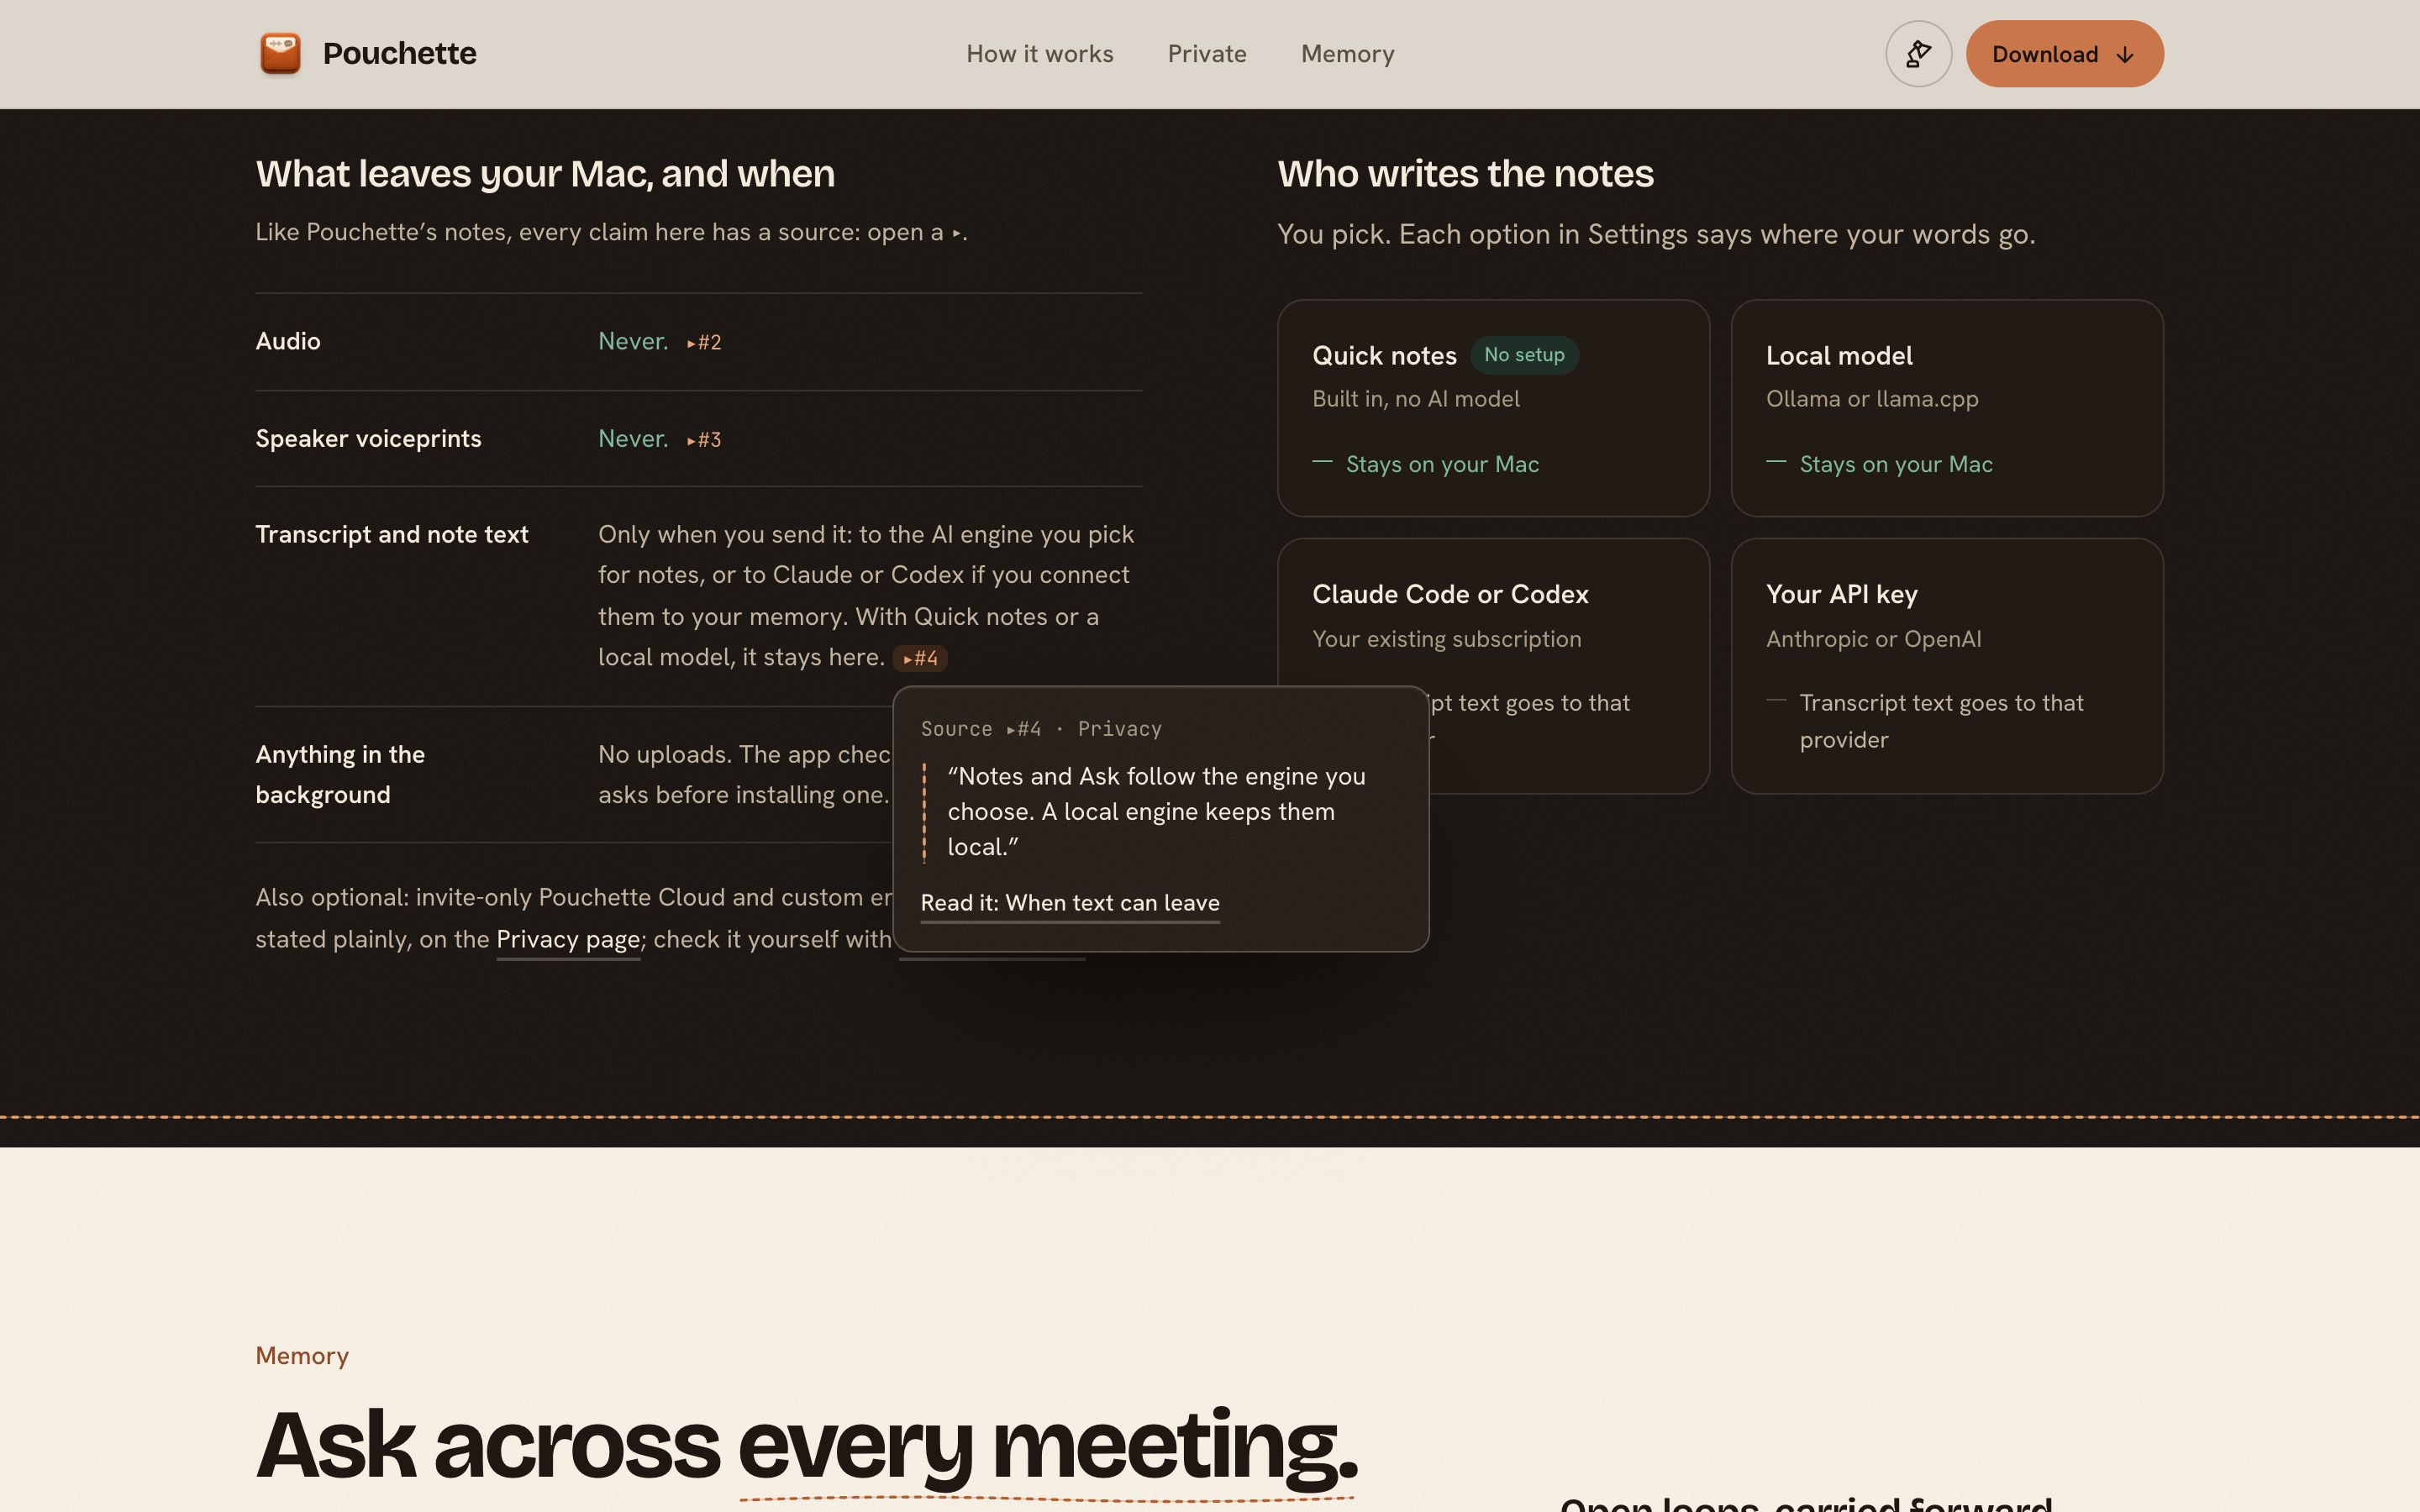The width and height of the screenshot is (2420, 1512).
Task: Select the Quick notes card title
Action: click(x=1384, y=355)
